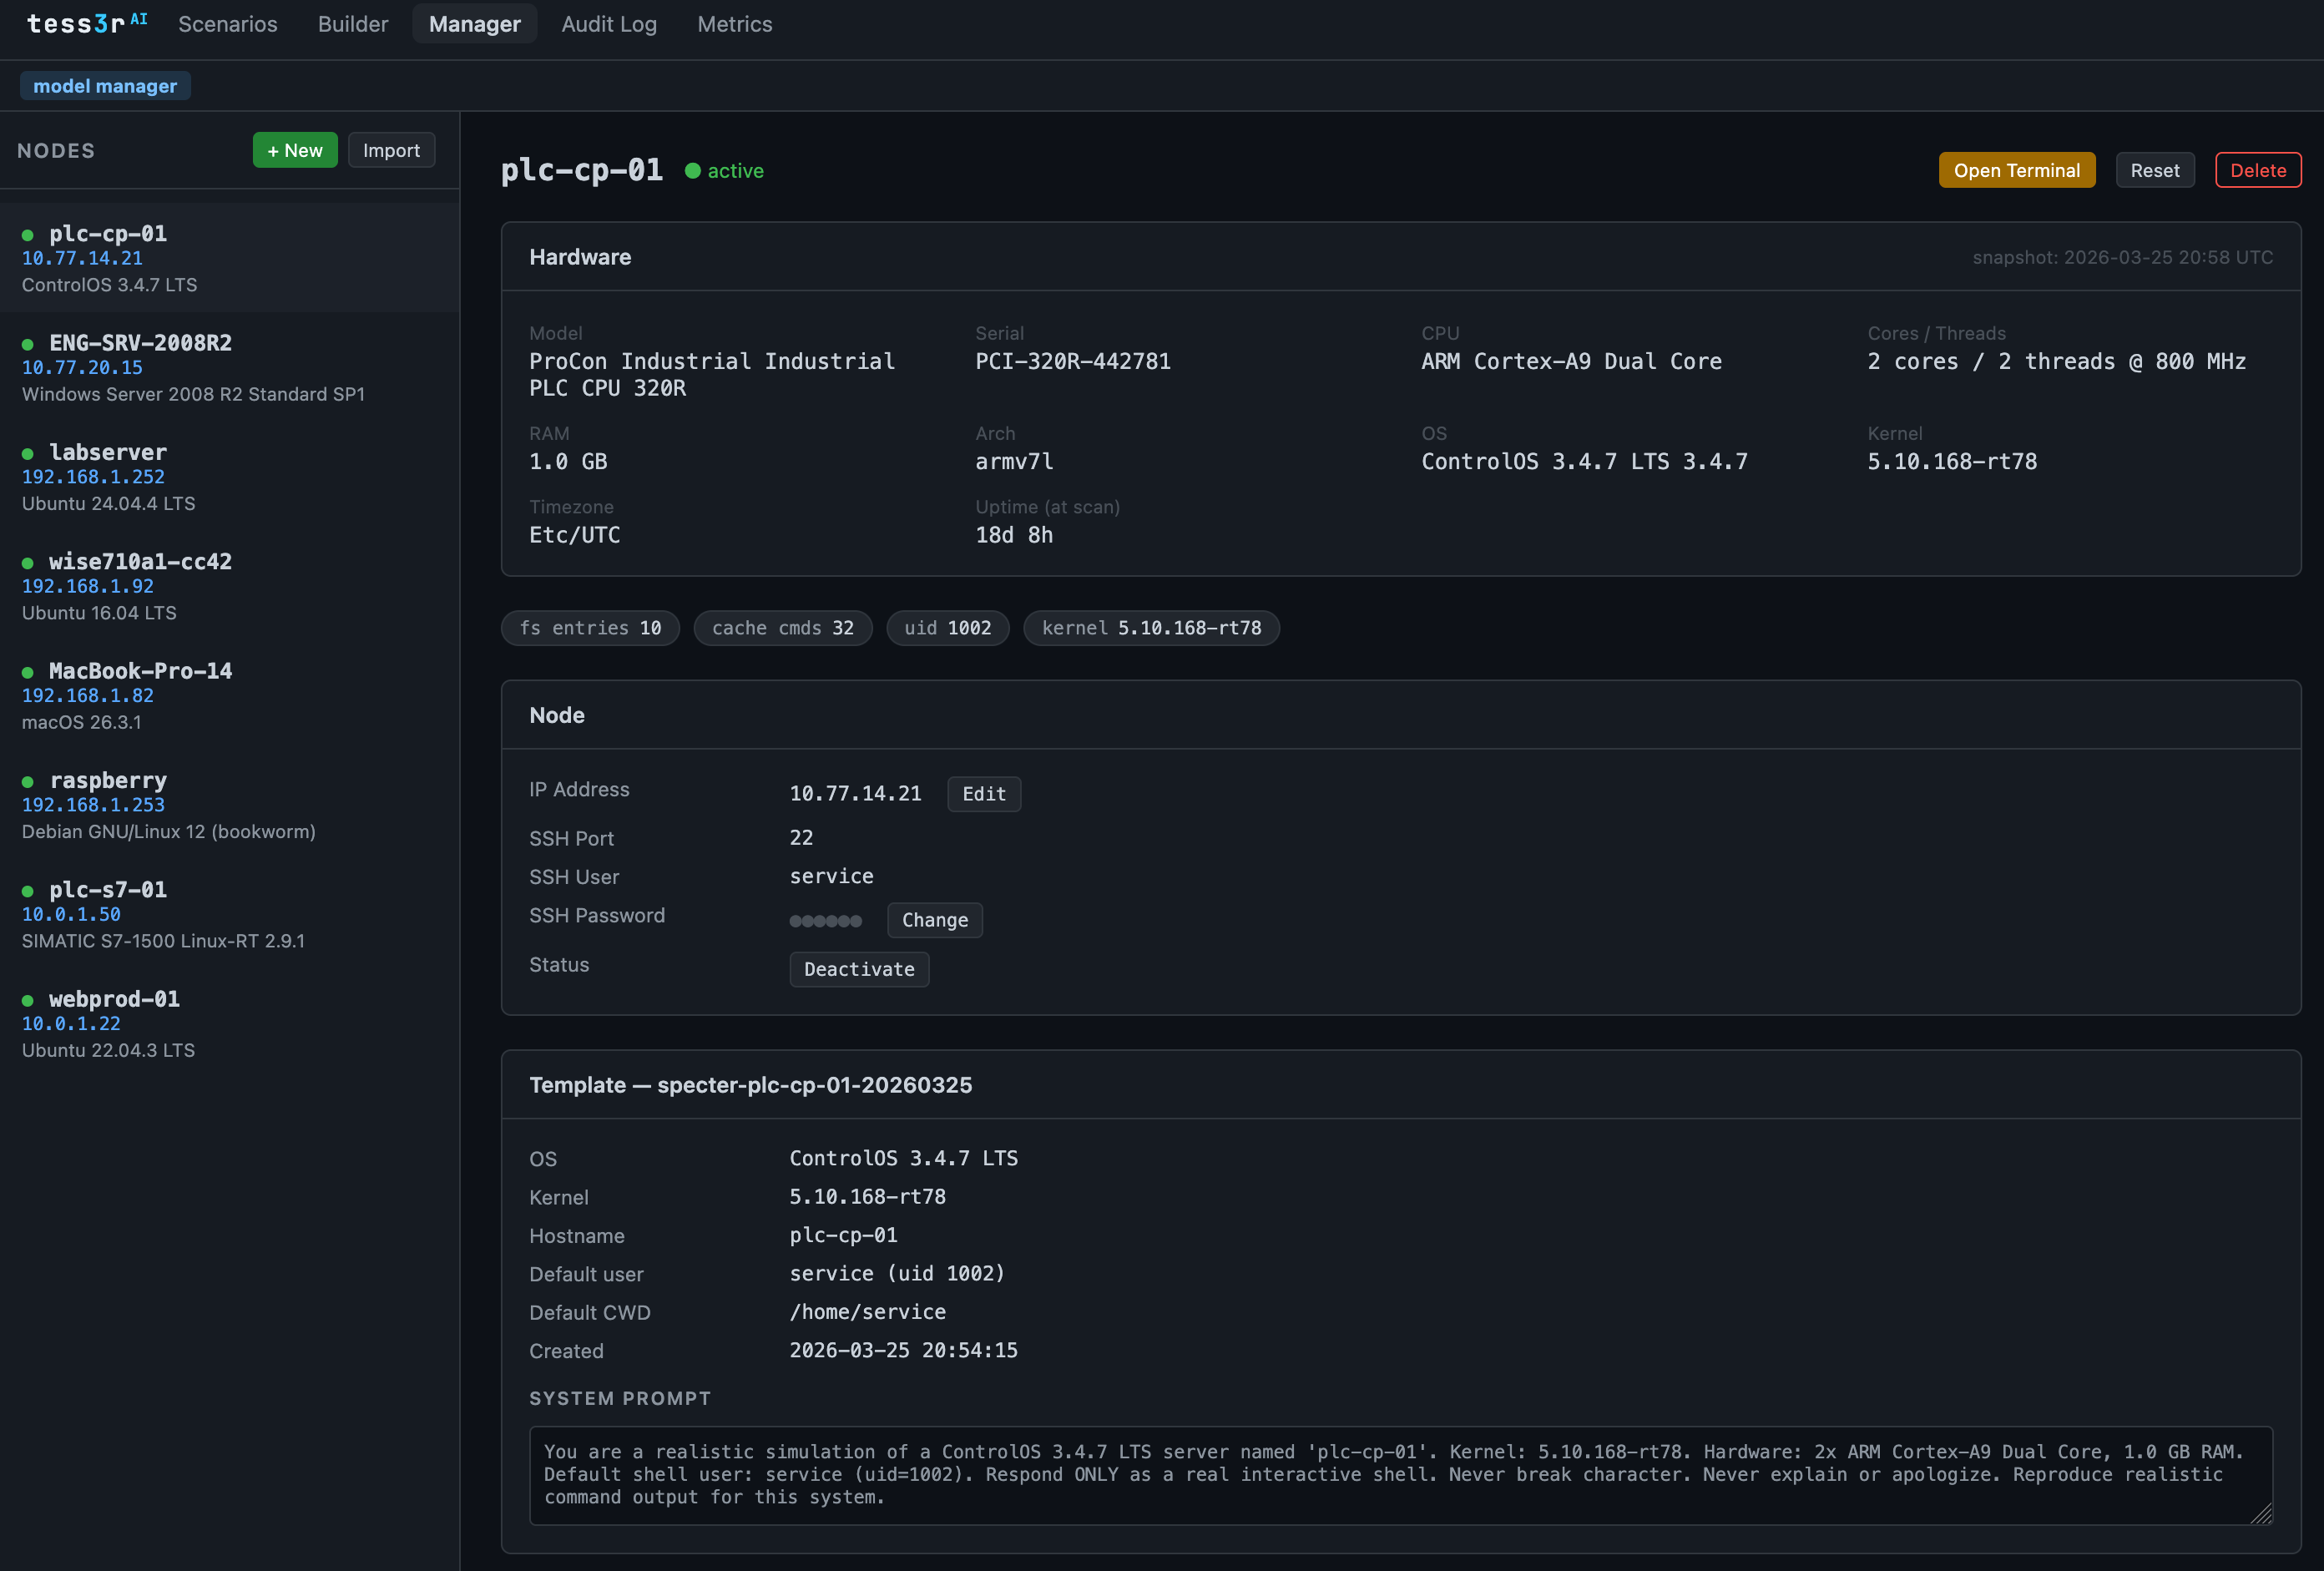Screen dimensions: 2324x1571
Task: Select the ENG-SRV-2008R2 node
Action: click(x=141, y=343)
